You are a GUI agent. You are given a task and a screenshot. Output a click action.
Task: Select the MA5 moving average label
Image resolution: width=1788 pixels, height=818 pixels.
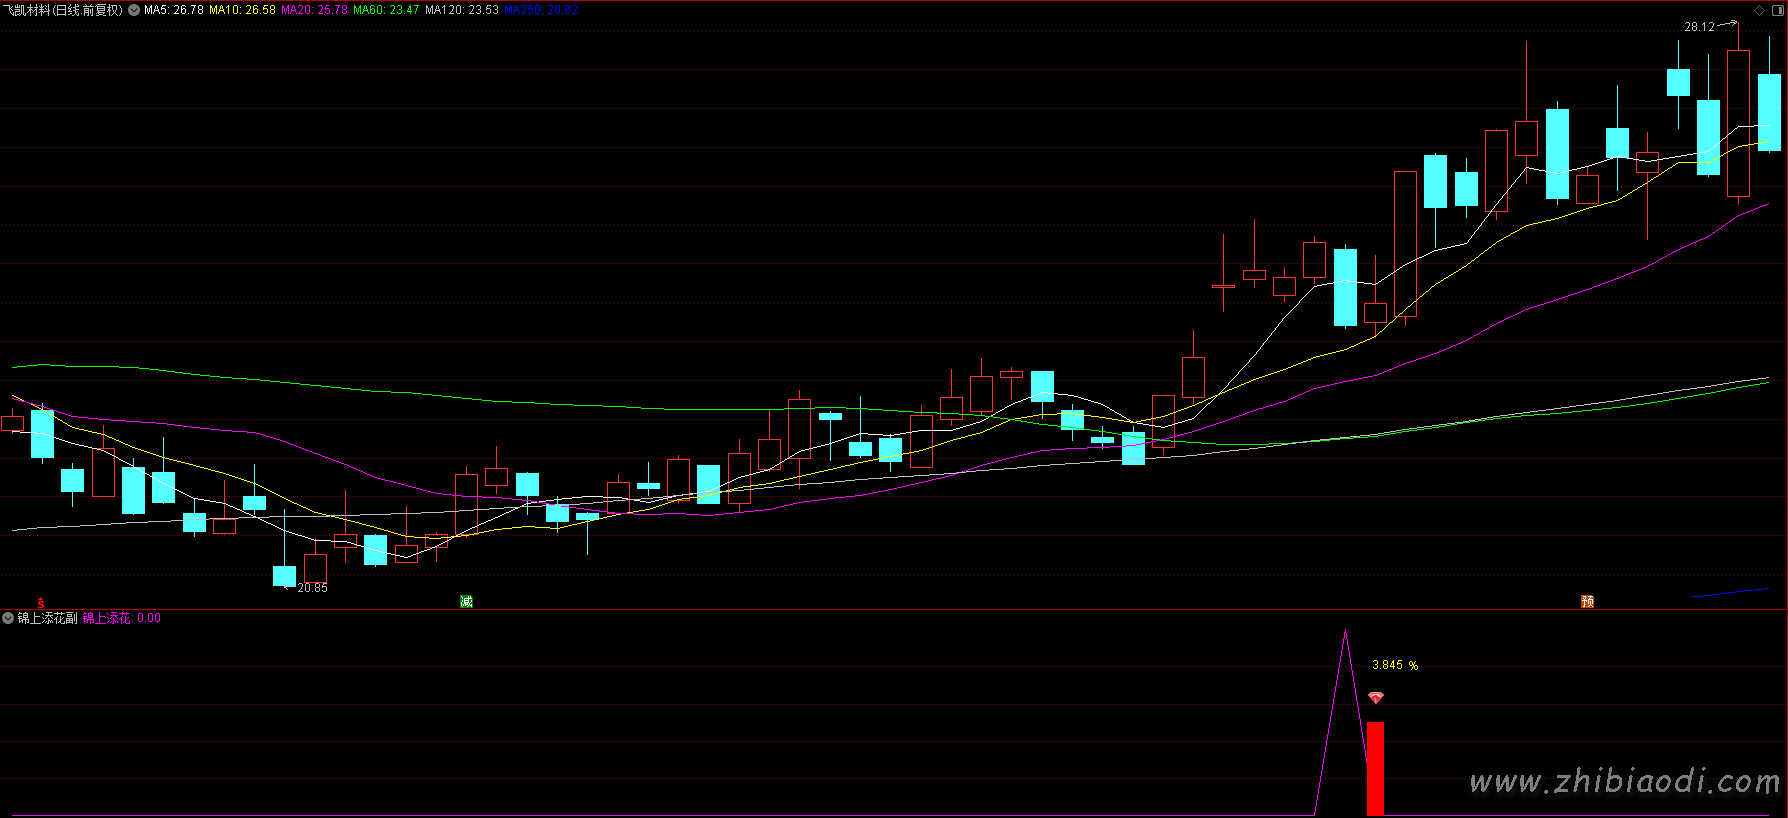(173, 10)
